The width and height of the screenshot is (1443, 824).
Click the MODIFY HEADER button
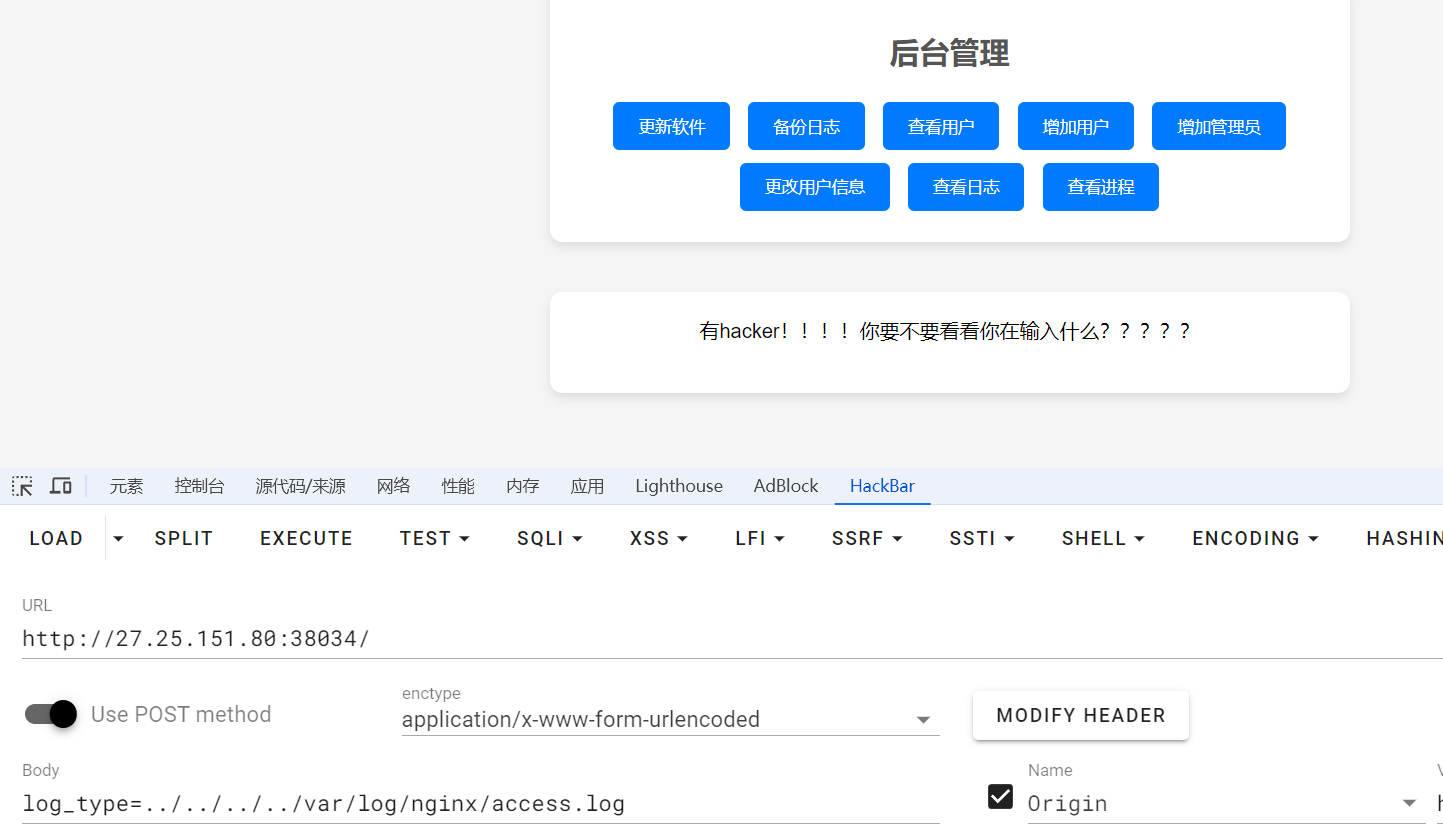point(1080,716)
